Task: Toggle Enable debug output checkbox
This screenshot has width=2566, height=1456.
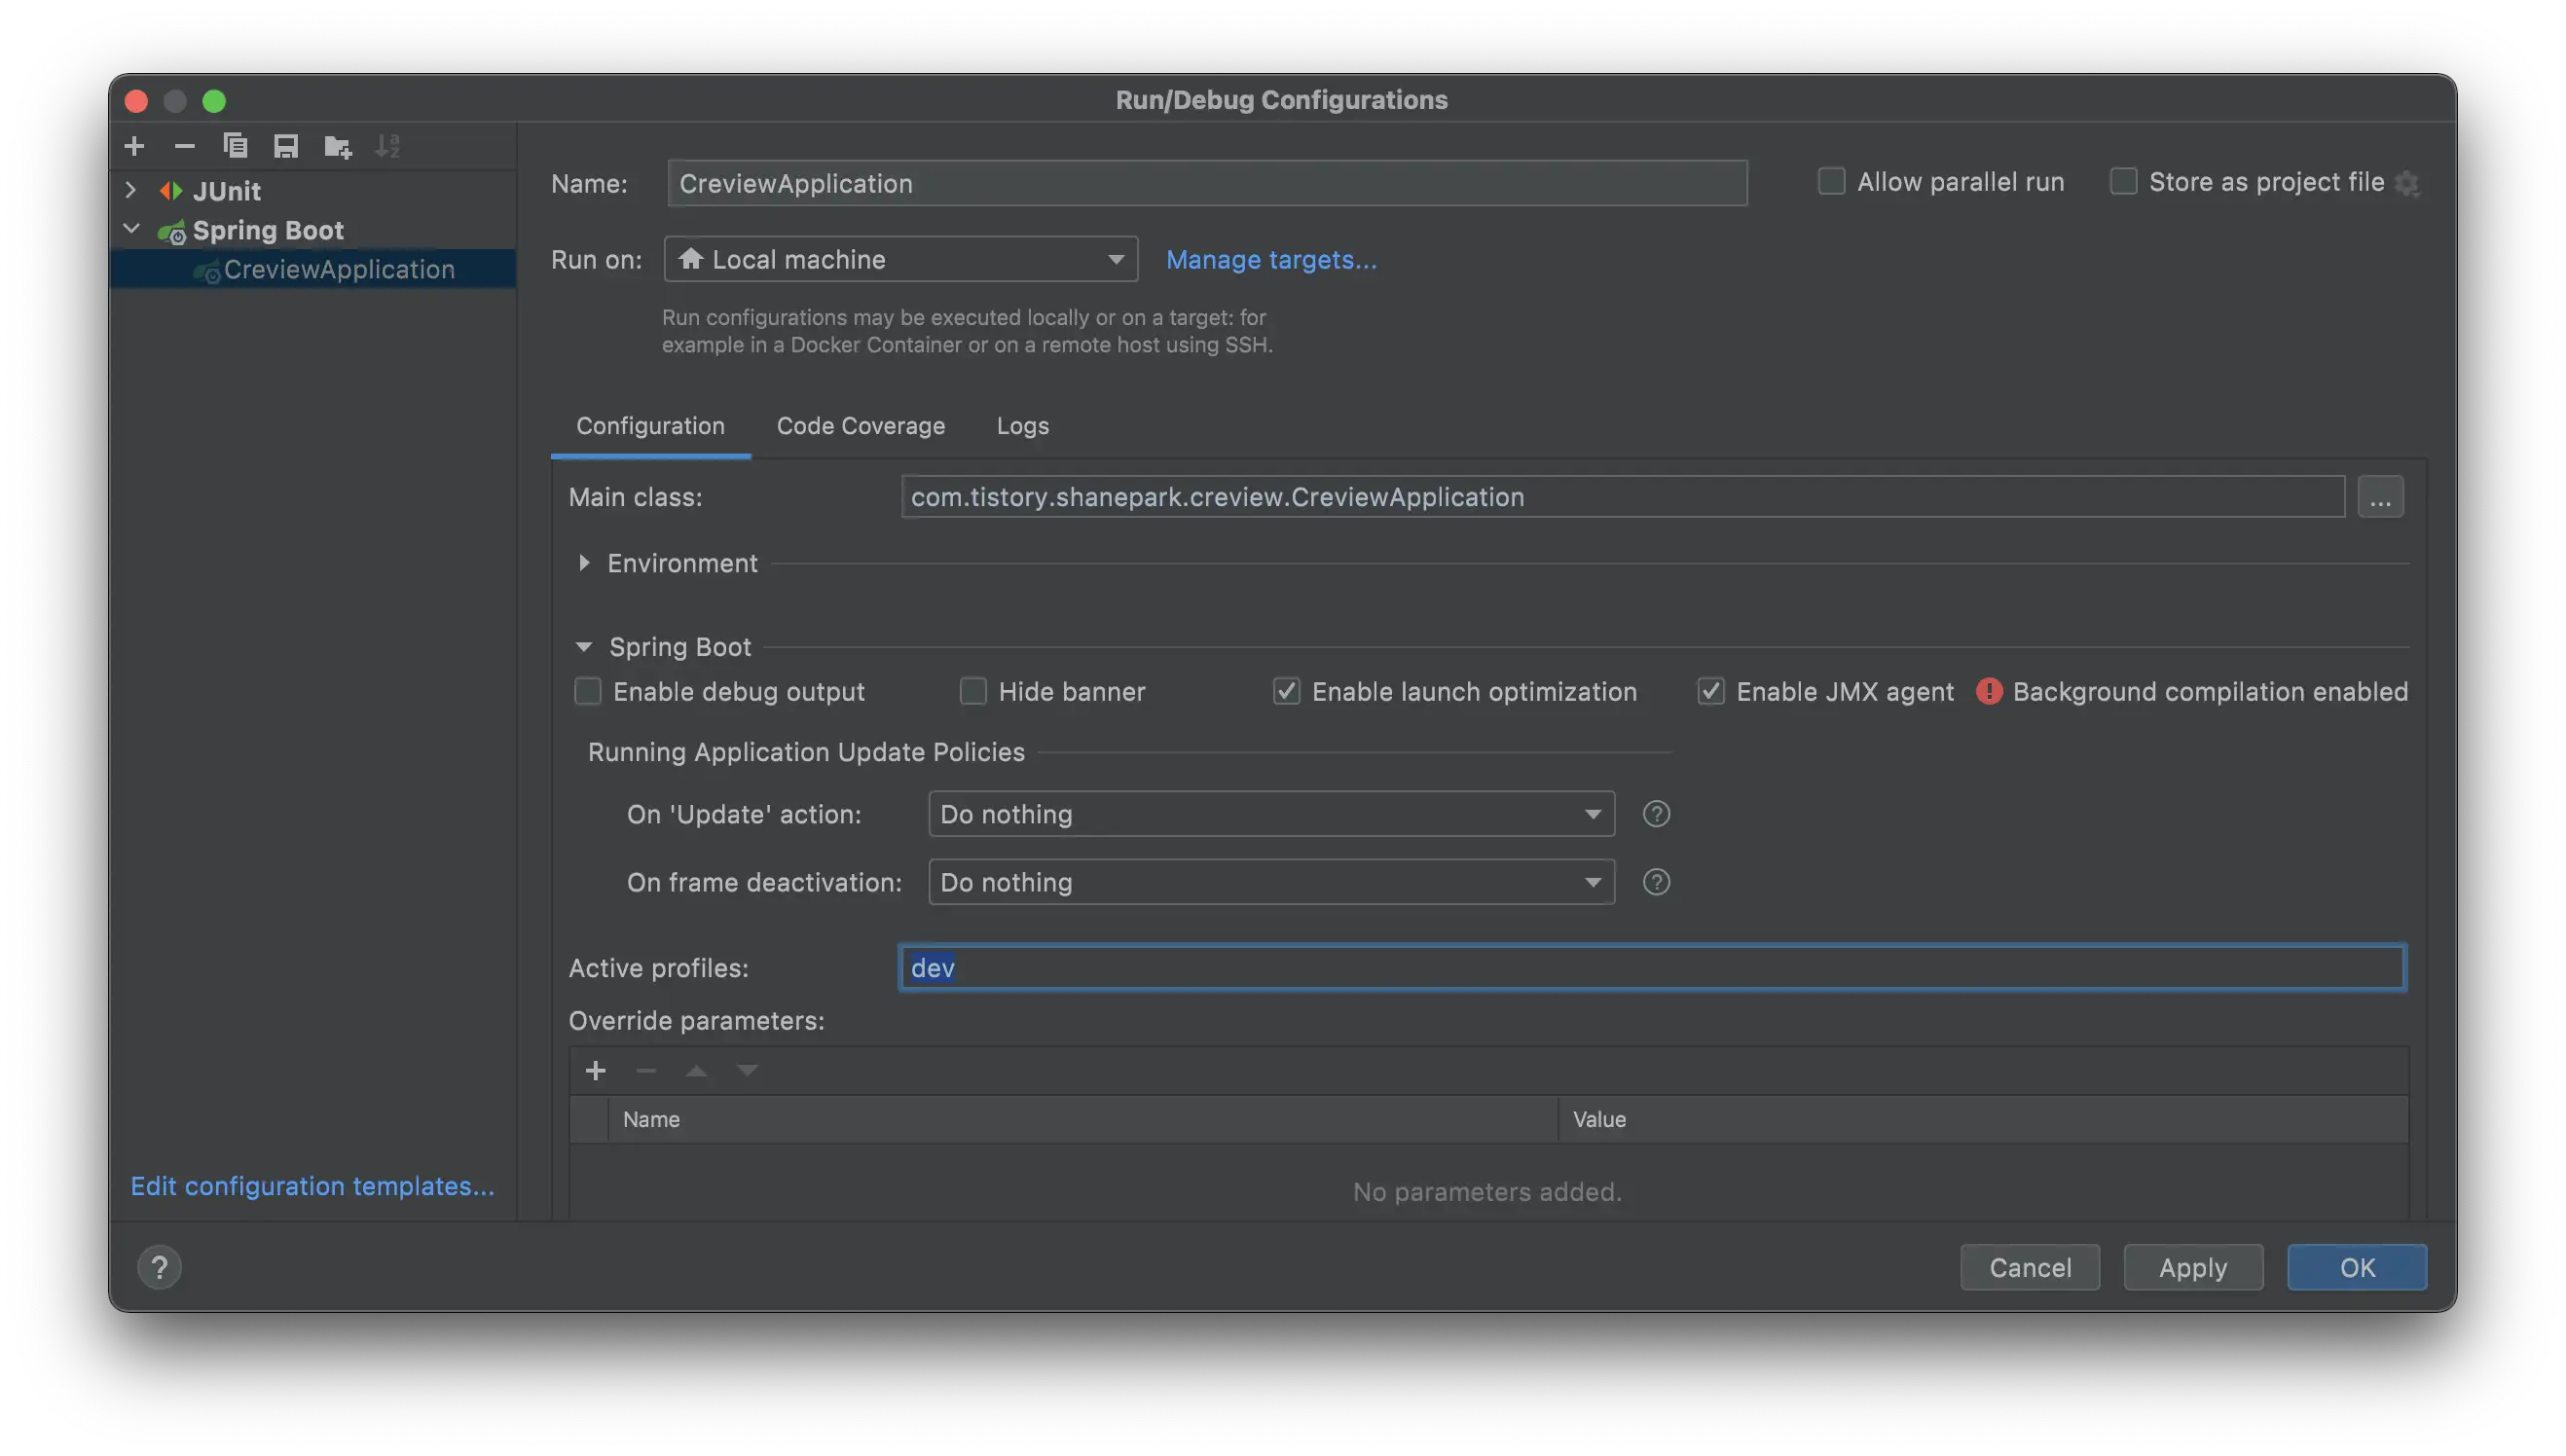Action: click(588, 691)
